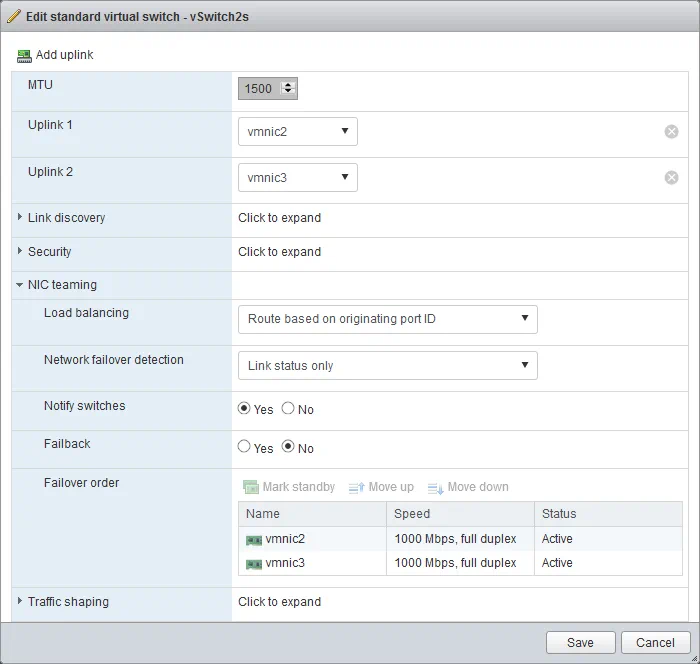Screen dimensions: 700x664
Task: Open the Network failover detection dropdown
Action: (387, 366)
